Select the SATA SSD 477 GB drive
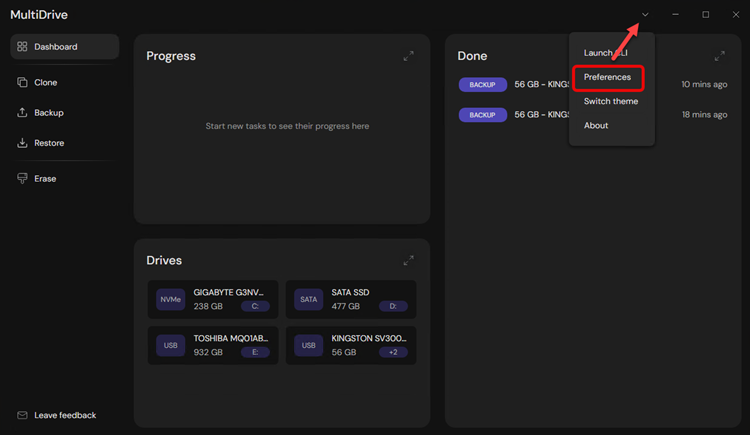750x435 pixels. coord(352,299)
